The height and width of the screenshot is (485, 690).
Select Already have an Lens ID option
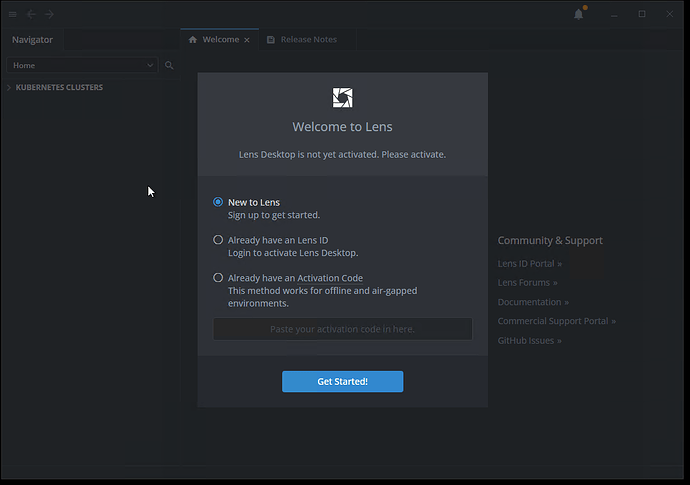pos(218,240)
